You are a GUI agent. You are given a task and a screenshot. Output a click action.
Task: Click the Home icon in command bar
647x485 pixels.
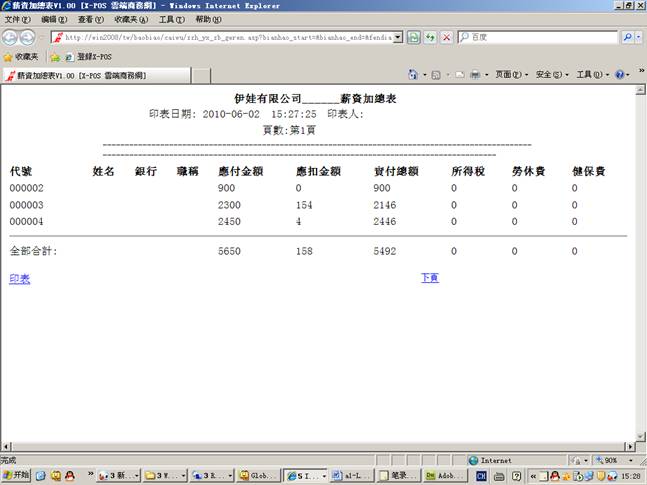pyautogui.click(x=413, y=75)
